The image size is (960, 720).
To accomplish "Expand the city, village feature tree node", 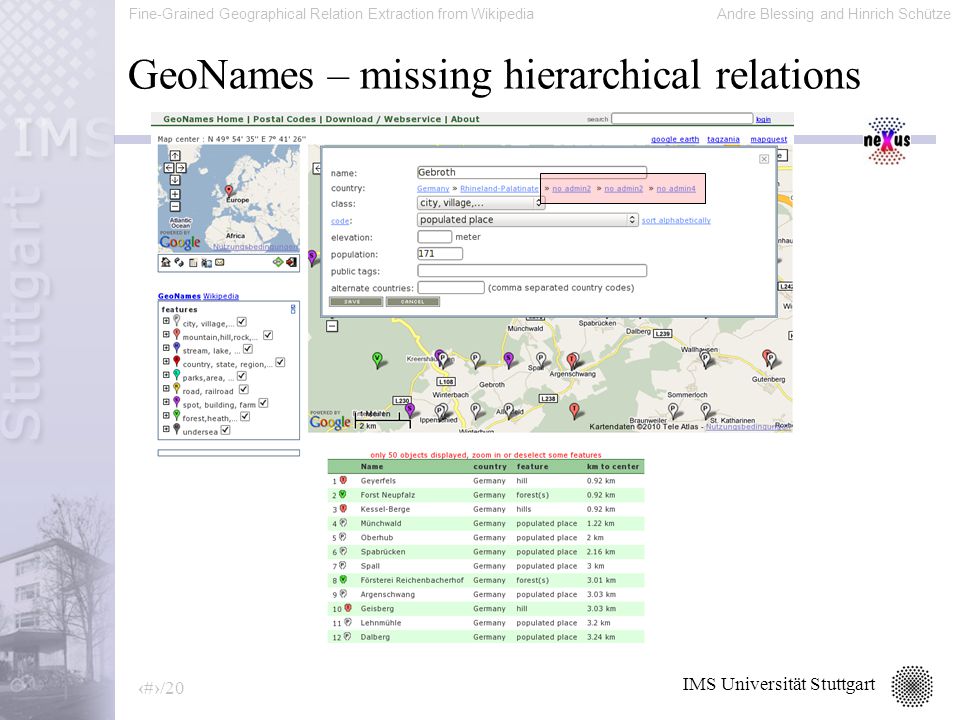I will tap(166, 321).
